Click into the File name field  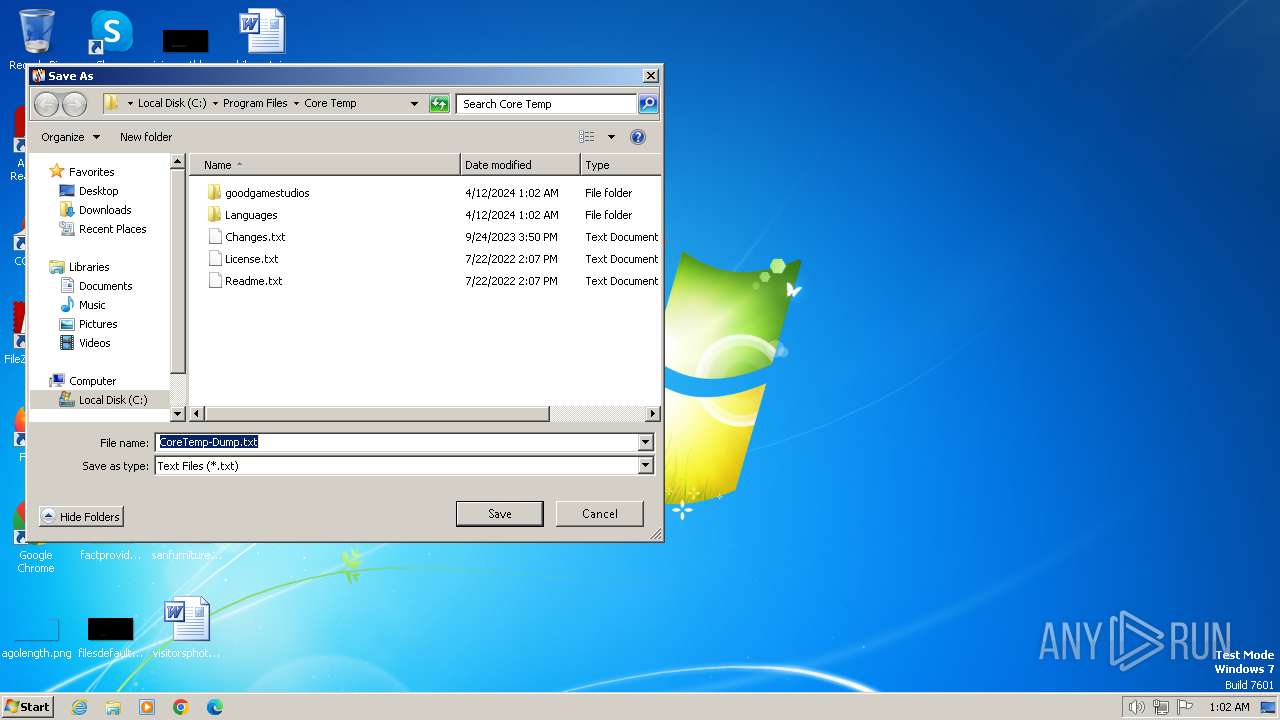[x=396, y=442]
